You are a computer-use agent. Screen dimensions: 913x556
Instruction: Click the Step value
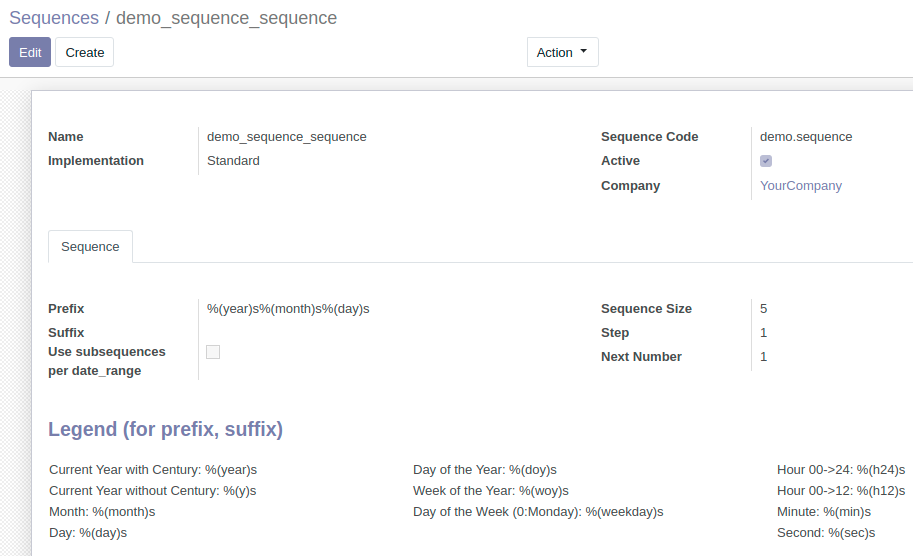[763, 332]
